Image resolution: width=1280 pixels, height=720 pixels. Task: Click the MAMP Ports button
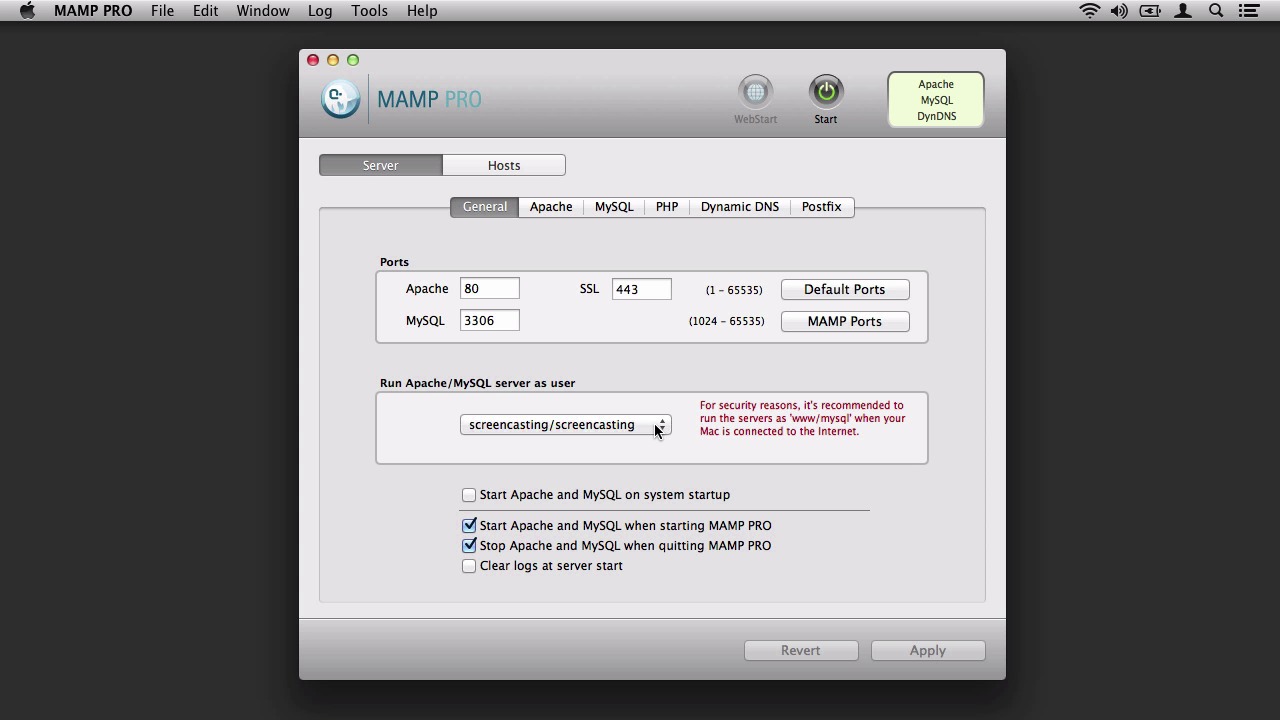(x=845, y=321)
